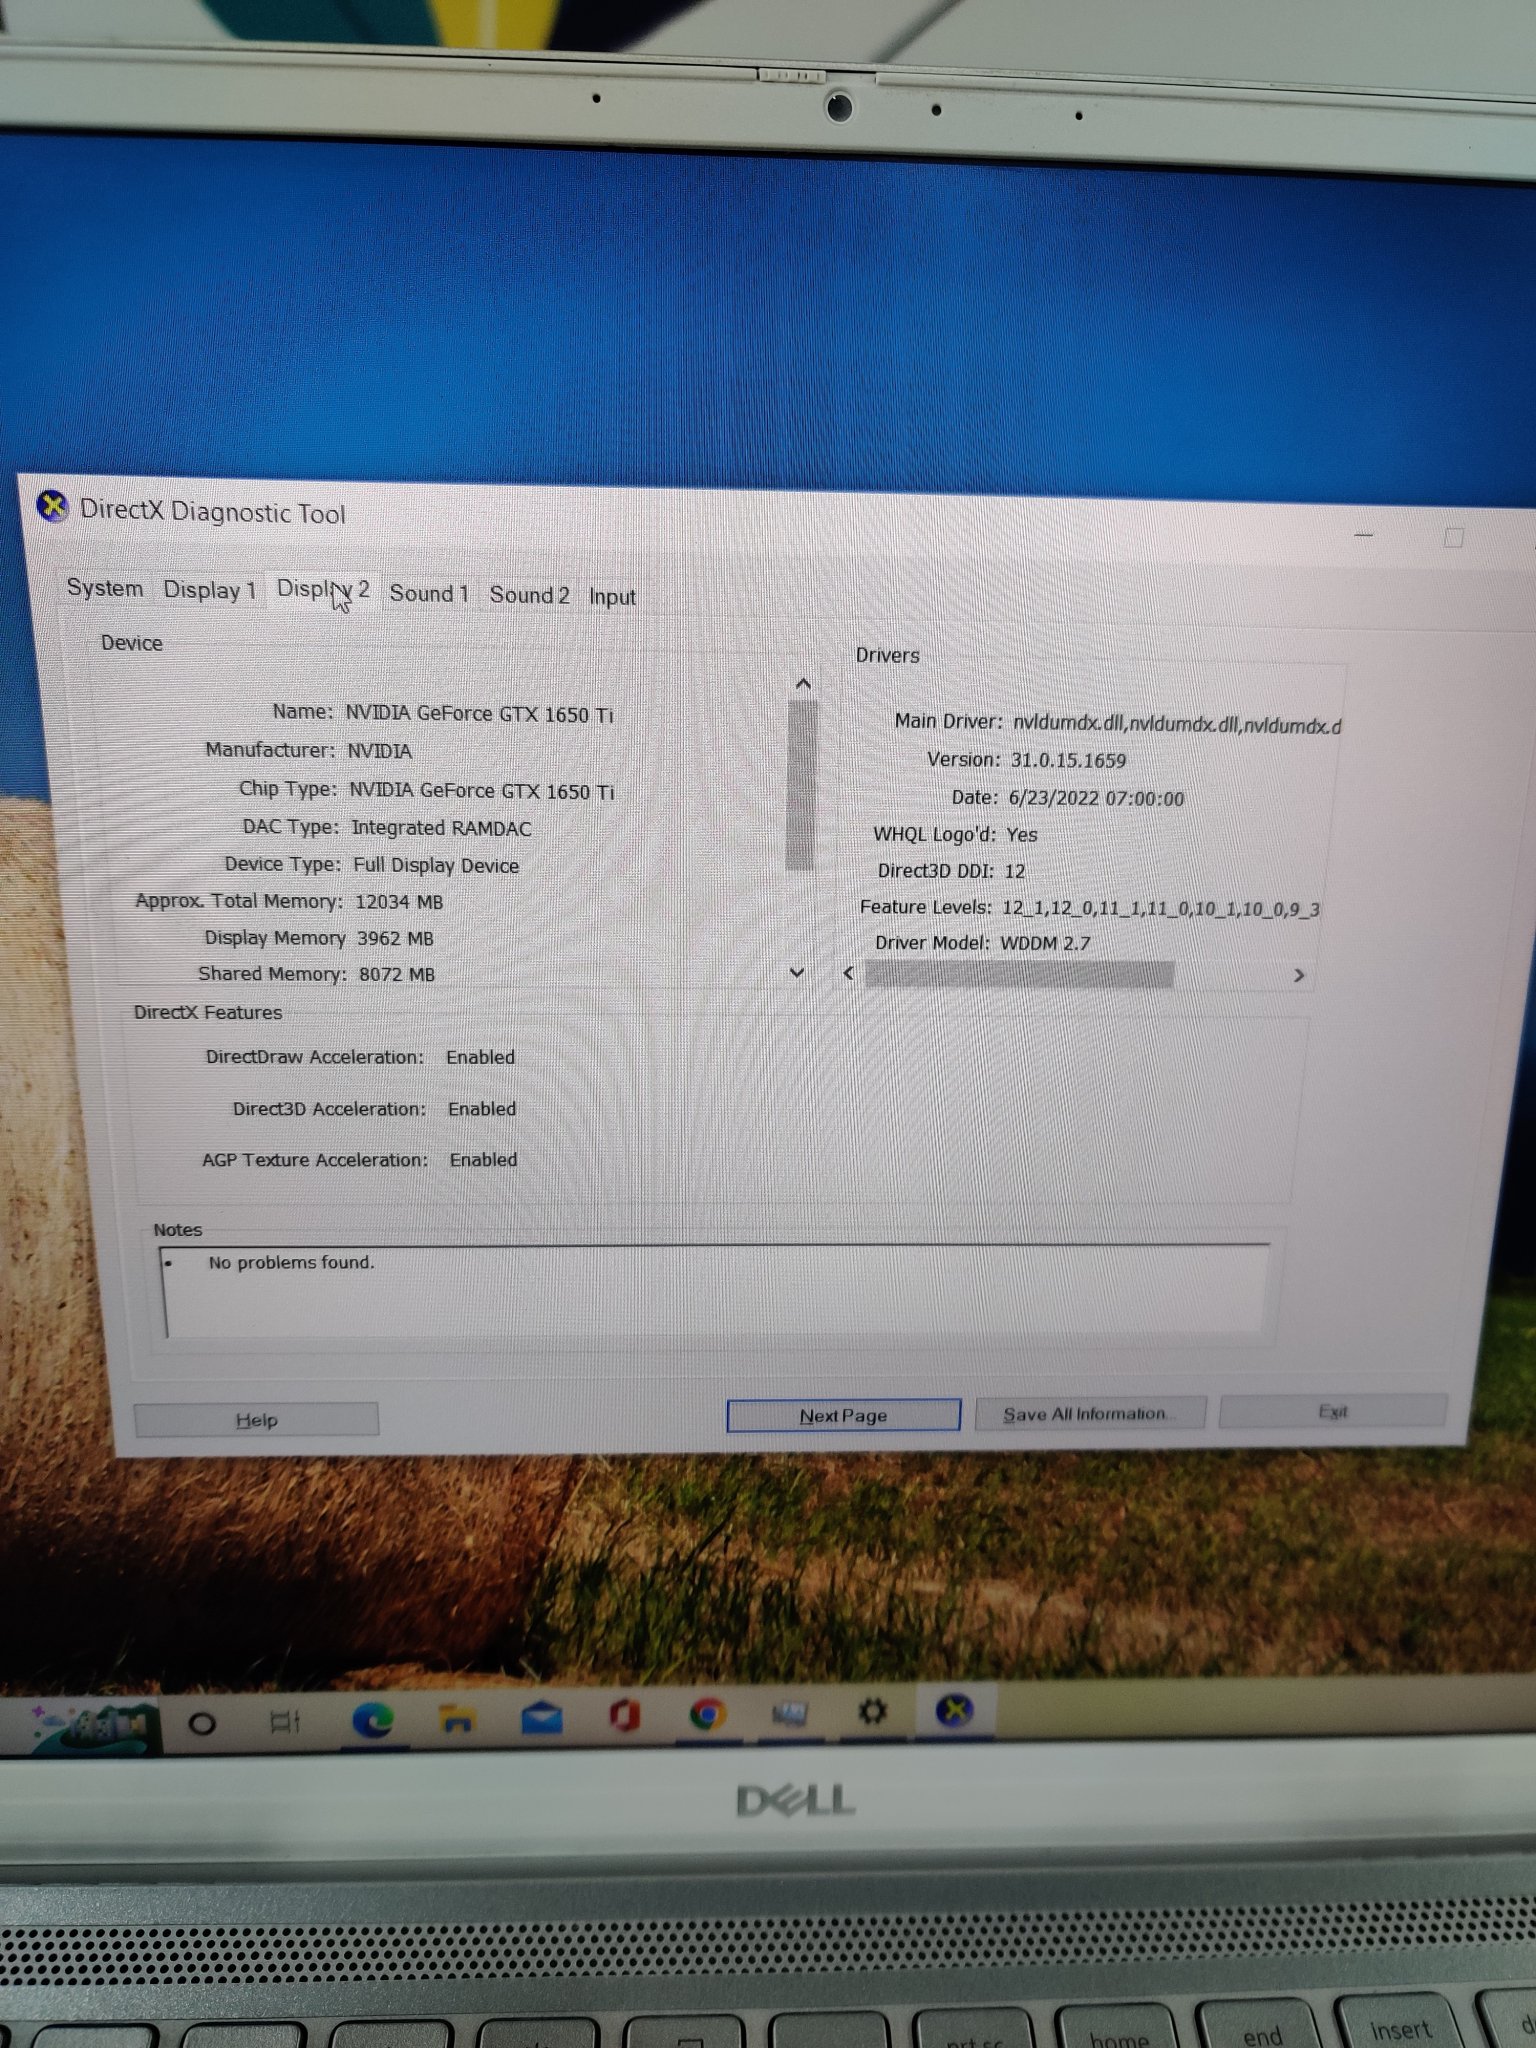Viewport: 1536px width, 2048px height.
Task: Click right arrow of Drivers horizontal scrollbar
Action: pos(1298,975)
